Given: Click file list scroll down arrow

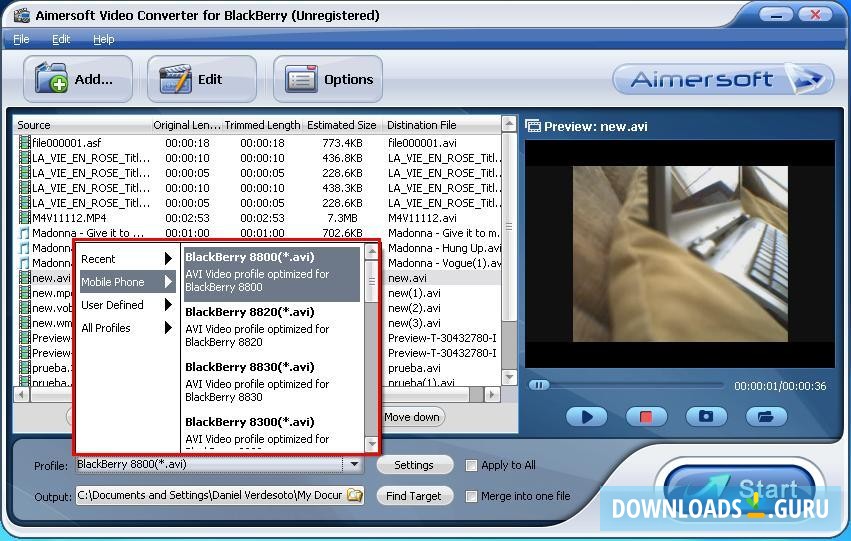Looking at the screenshot, I should click(x=509, y=377).
